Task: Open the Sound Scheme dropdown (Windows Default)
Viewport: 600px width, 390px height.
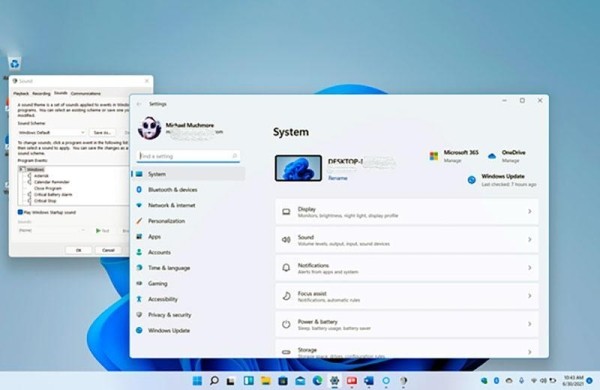Action: [x=52, y=132]
